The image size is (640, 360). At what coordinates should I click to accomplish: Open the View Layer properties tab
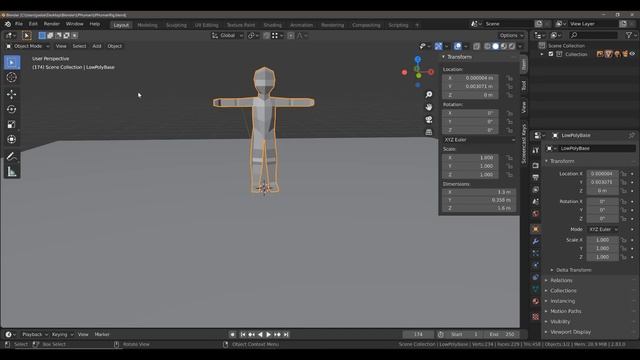pyautogui.click(x=536, y=190)
